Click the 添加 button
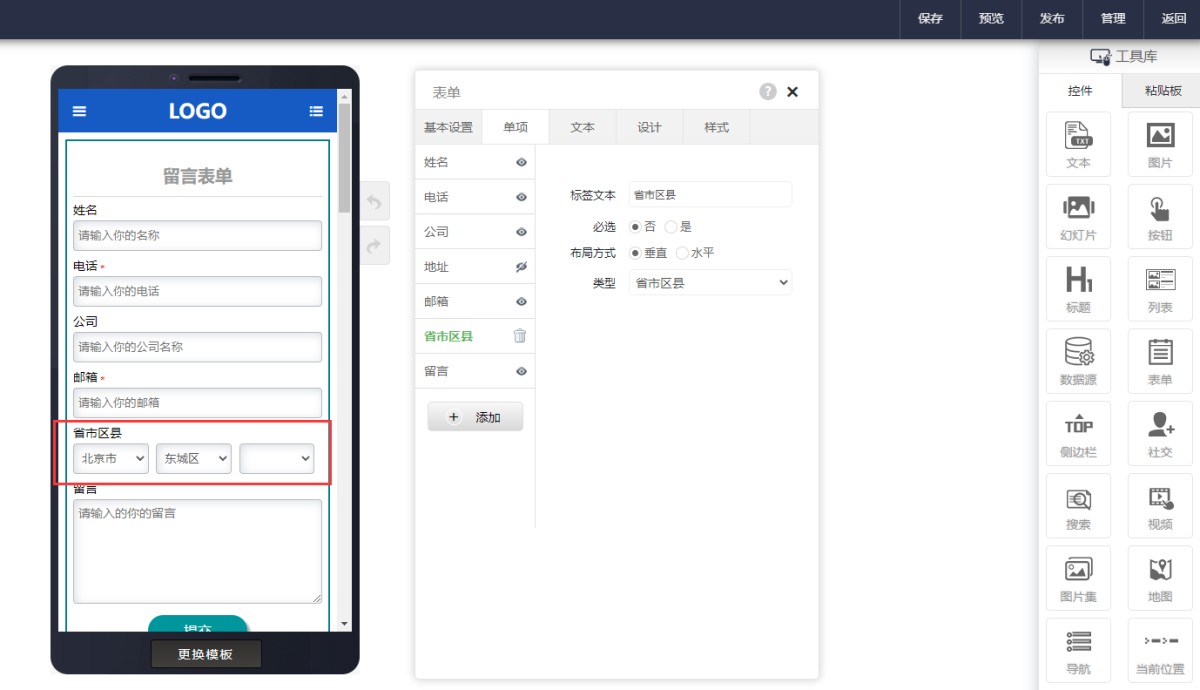 [x=475, y=417]
